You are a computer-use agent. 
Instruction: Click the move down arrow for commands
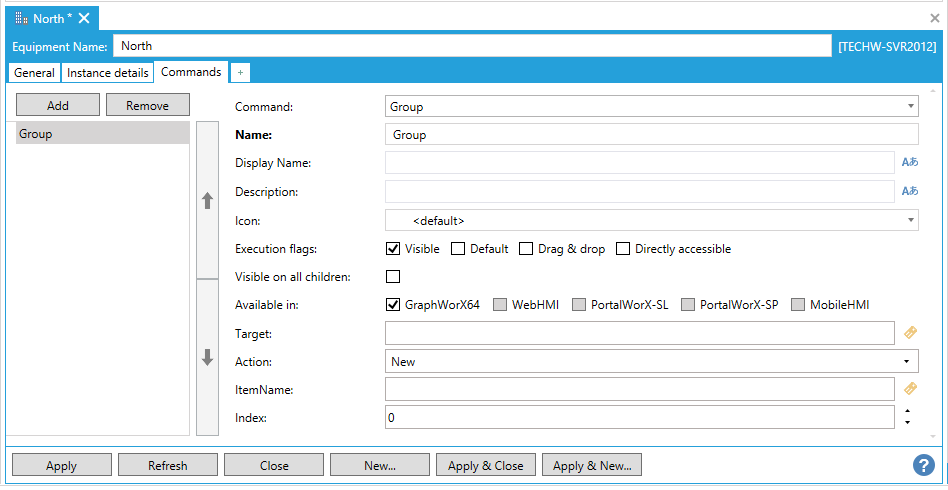(x=208, y=357)
